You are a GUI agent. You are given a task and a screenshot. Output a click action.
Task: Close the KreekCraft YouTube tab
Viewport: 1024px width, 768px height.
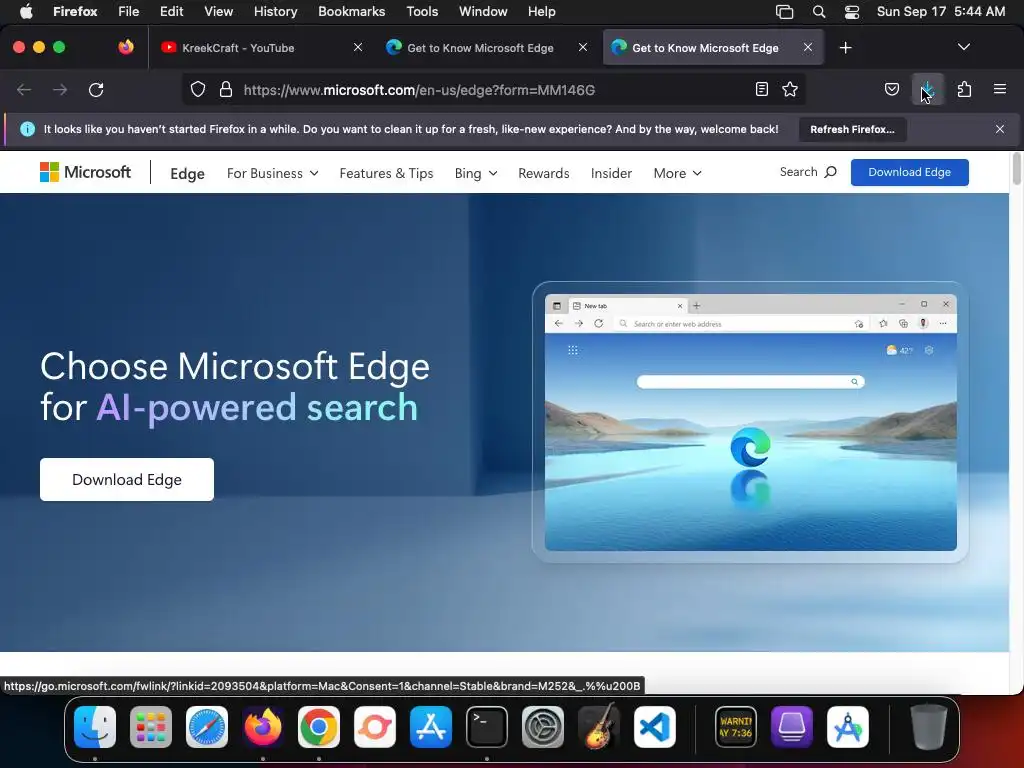point(358,47)
